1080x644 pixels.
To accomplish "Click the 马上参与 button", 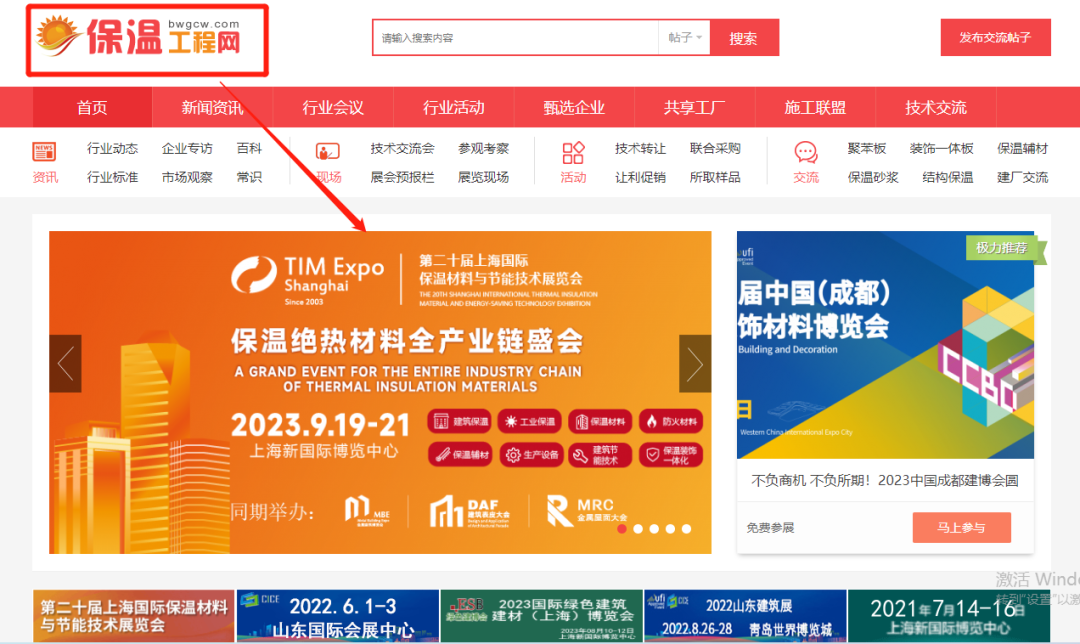I will [x=962, y=528].
